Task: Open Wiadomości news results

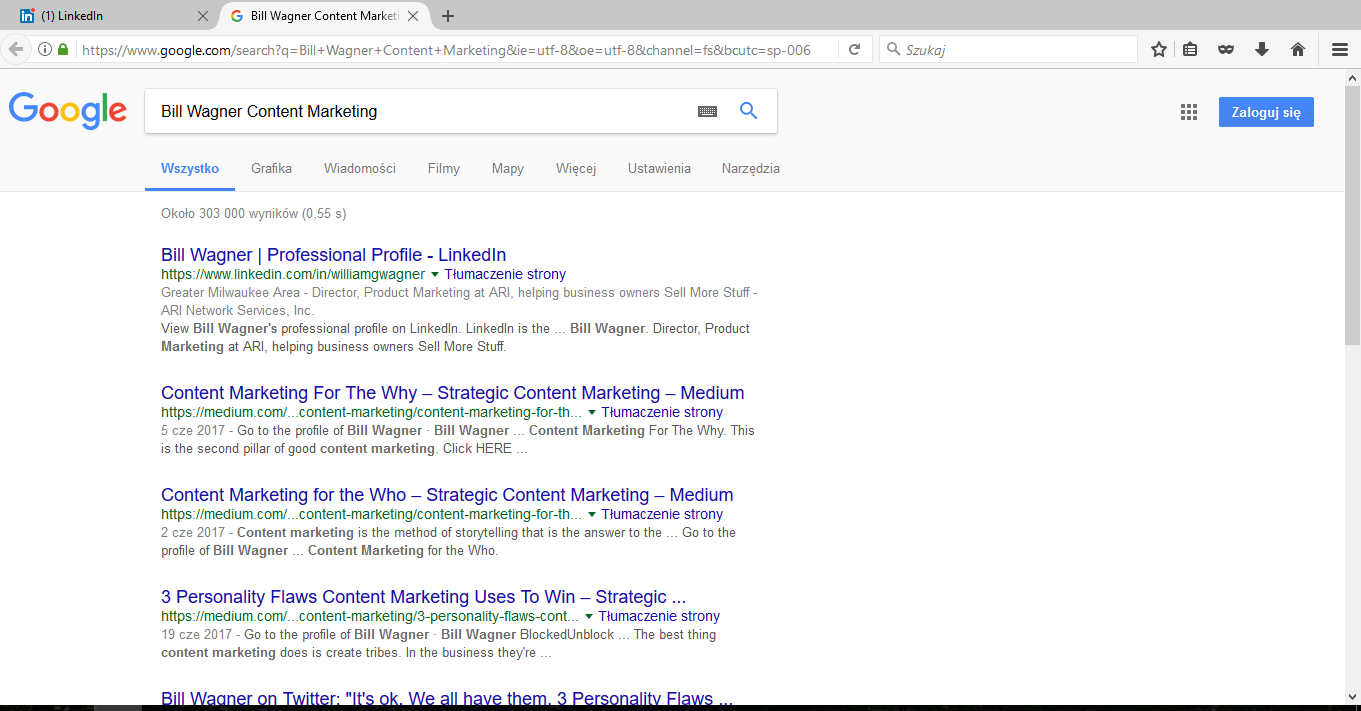Action: tap(360, 168)
